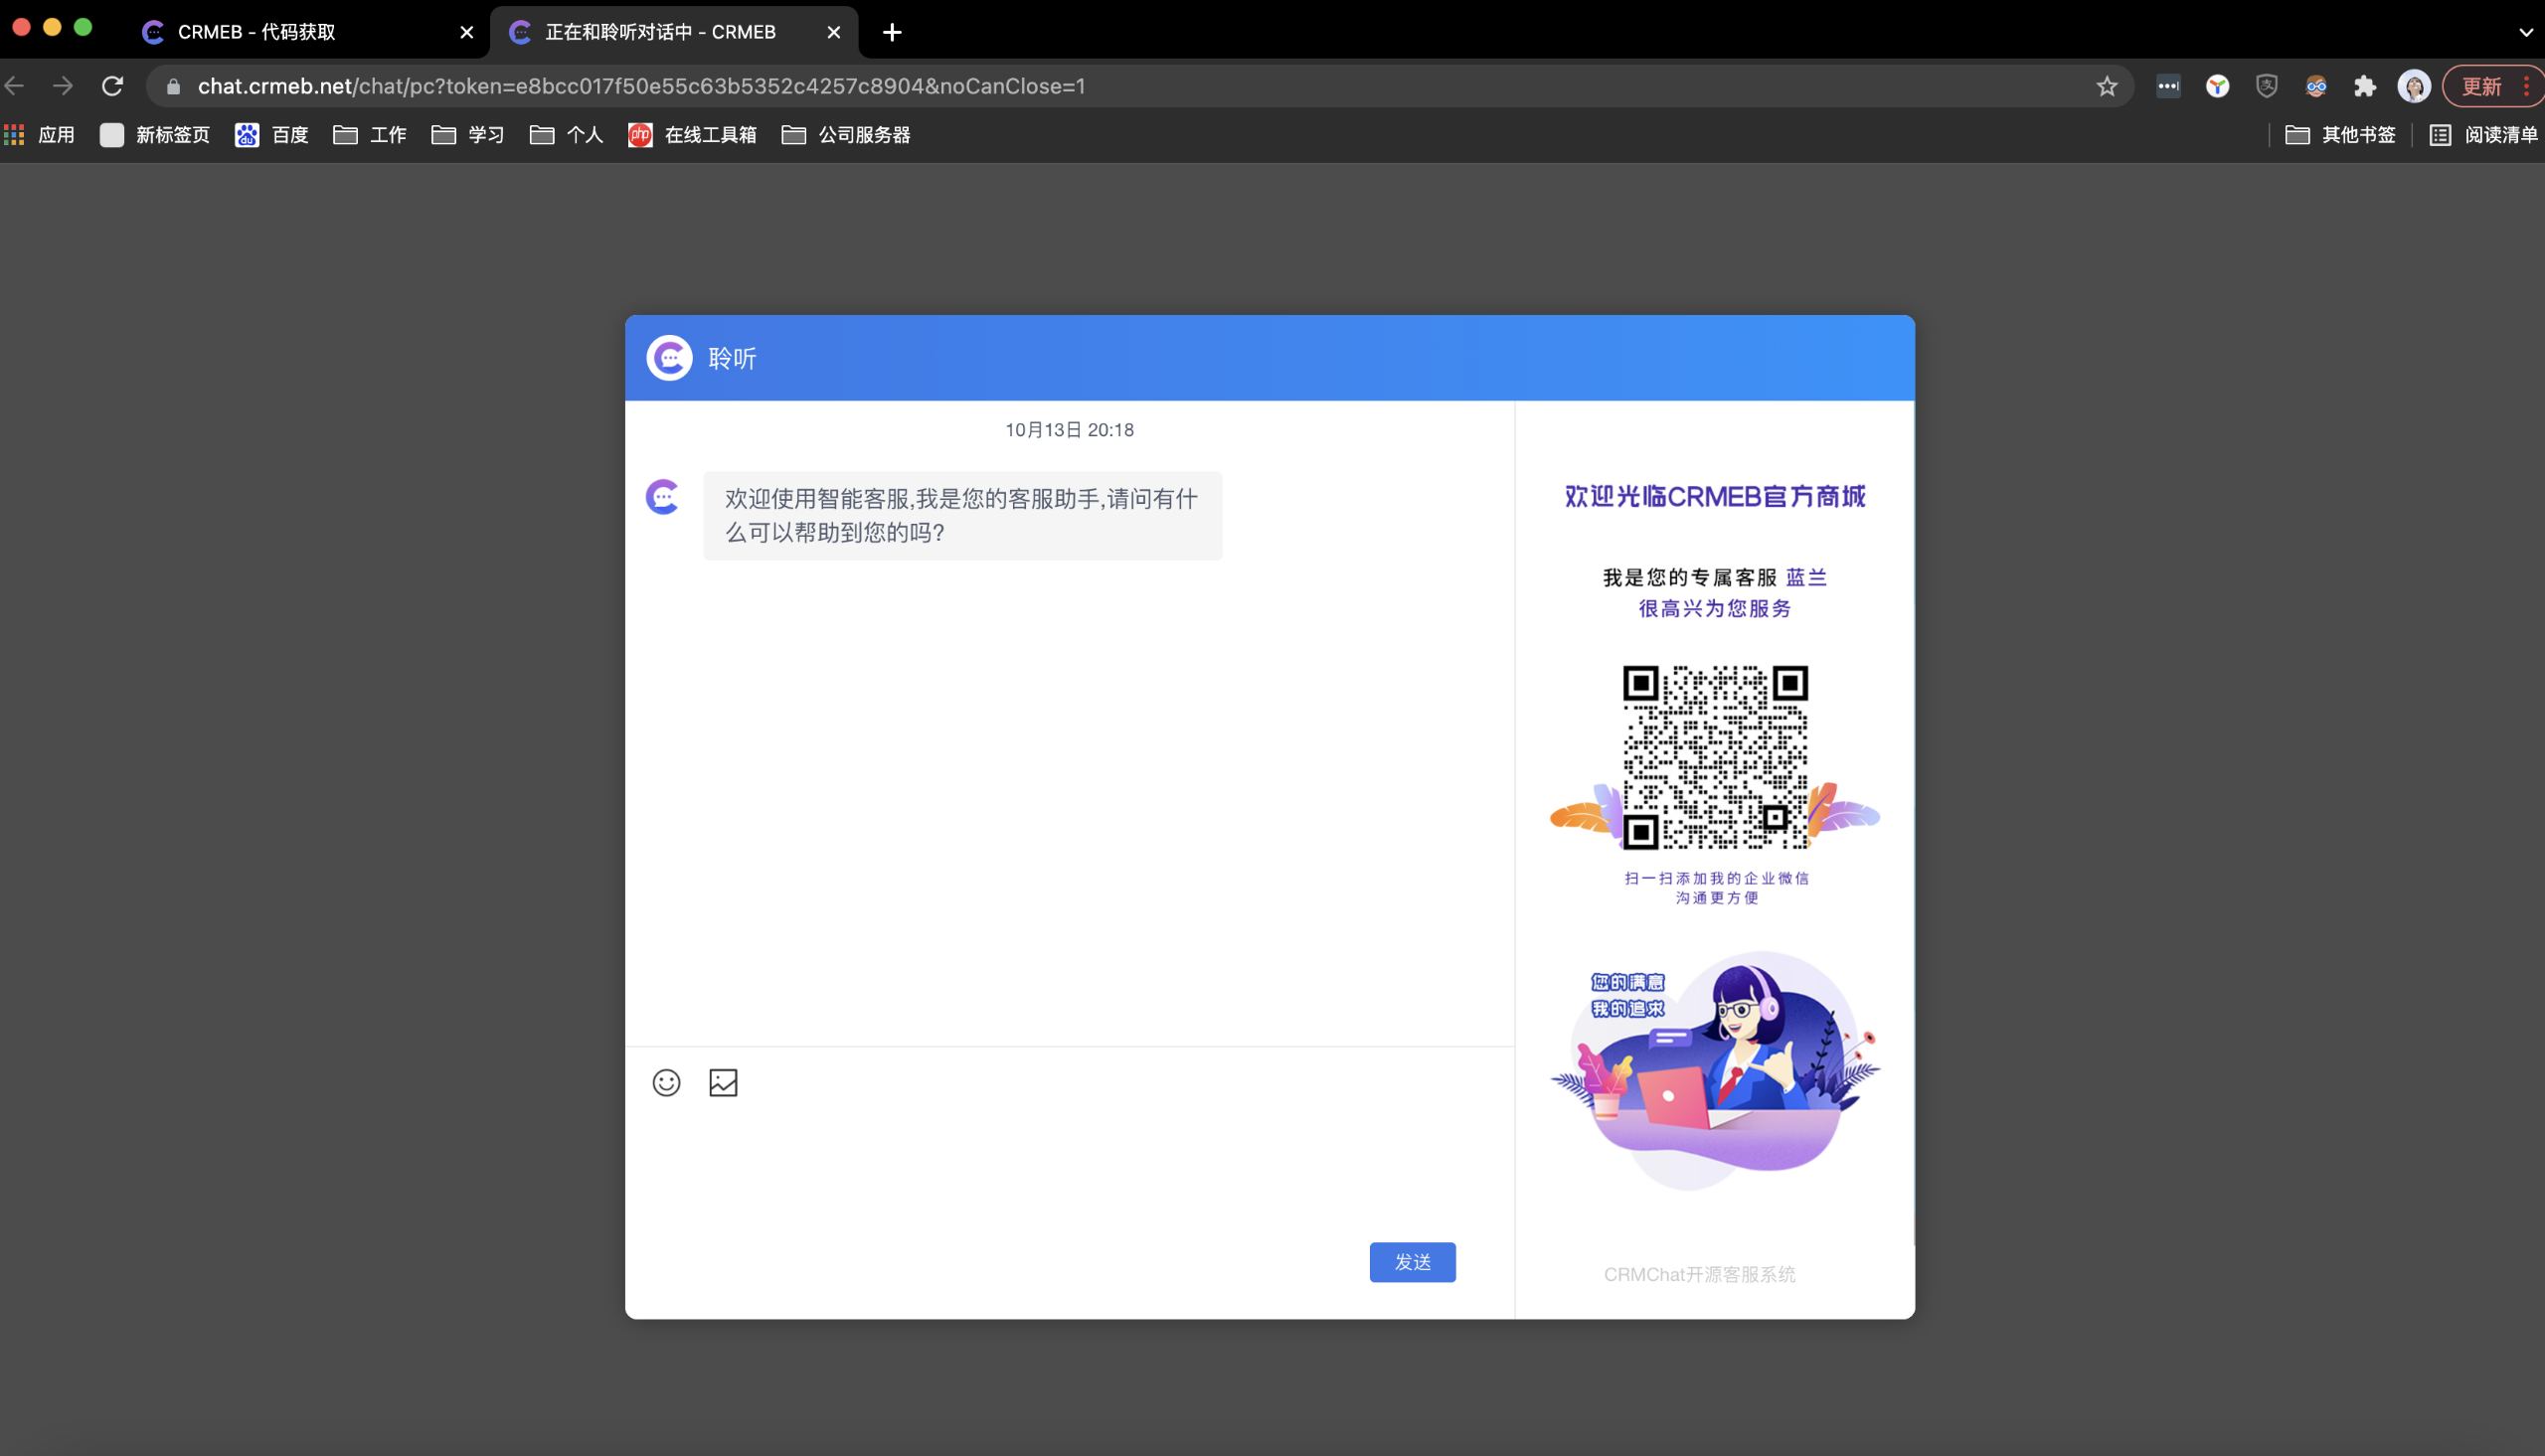The height and width of the screenshot is (1456, 2545).
Task: Click the address bar URL
Action: click(x=641, y=86)
